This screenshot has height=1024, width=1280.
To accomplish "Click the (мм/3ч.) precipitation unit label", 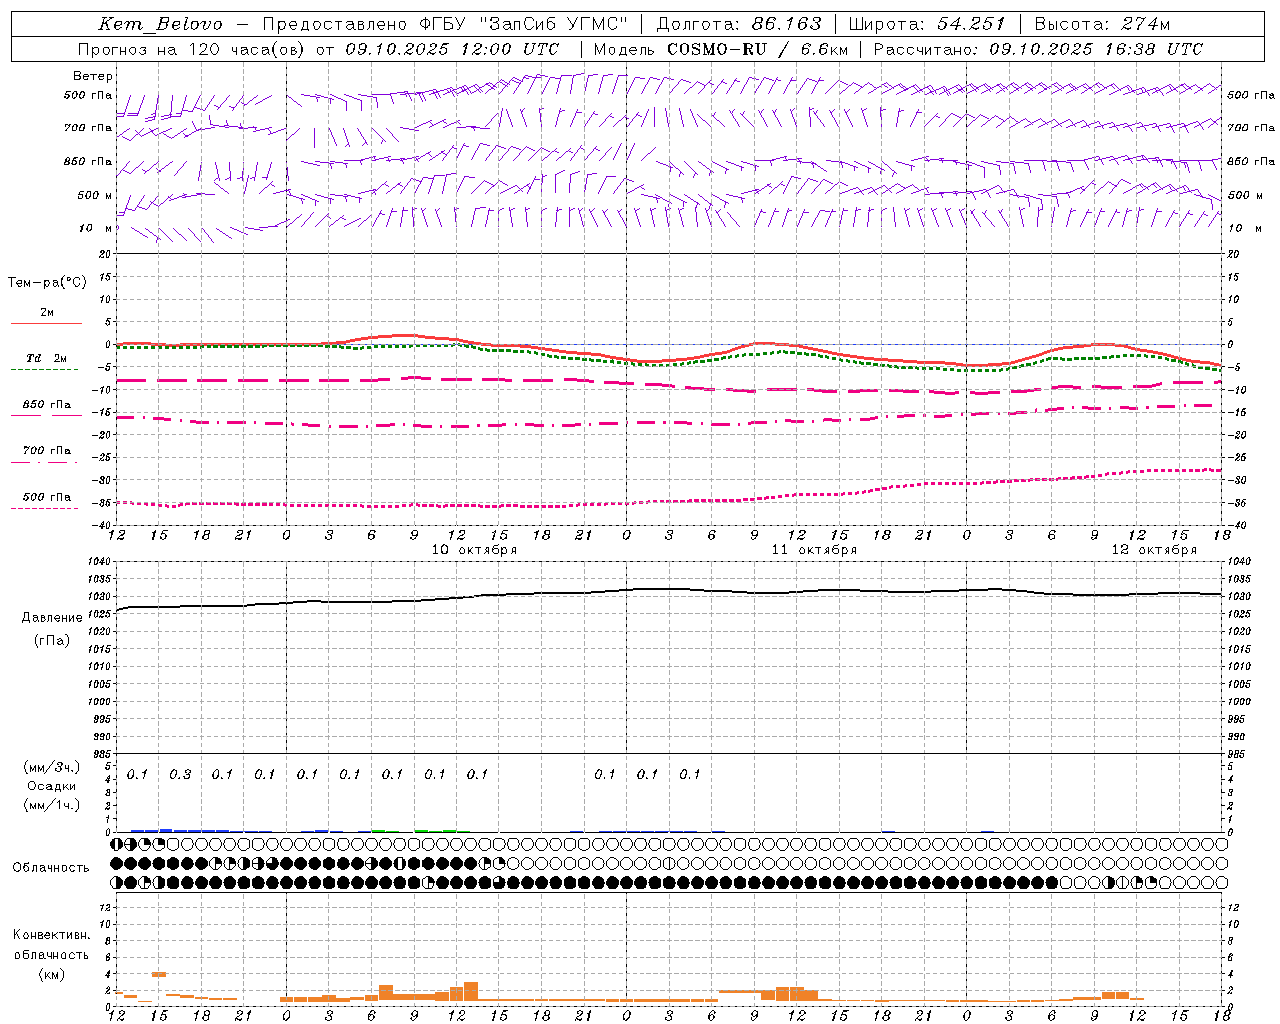I will 52,768.
